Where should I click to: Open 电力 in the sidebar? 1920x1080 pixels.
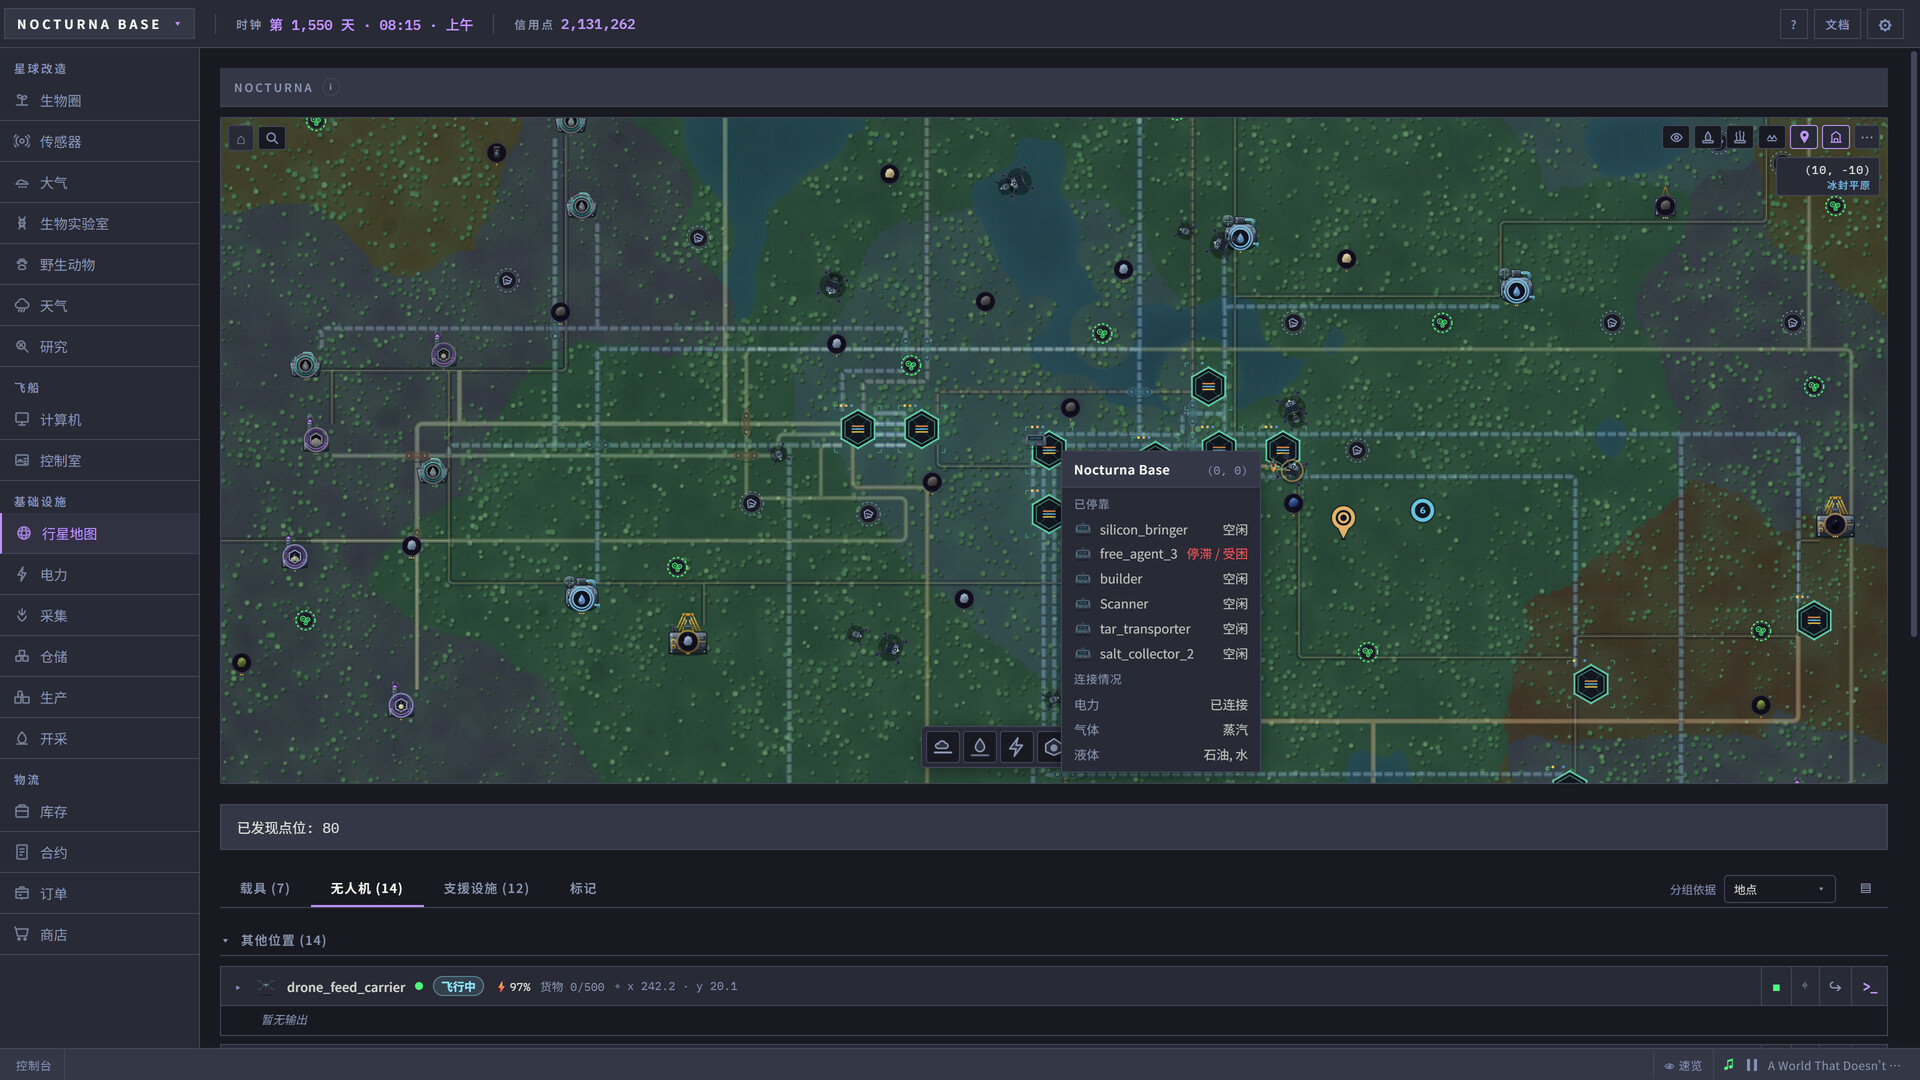point(100,575)
